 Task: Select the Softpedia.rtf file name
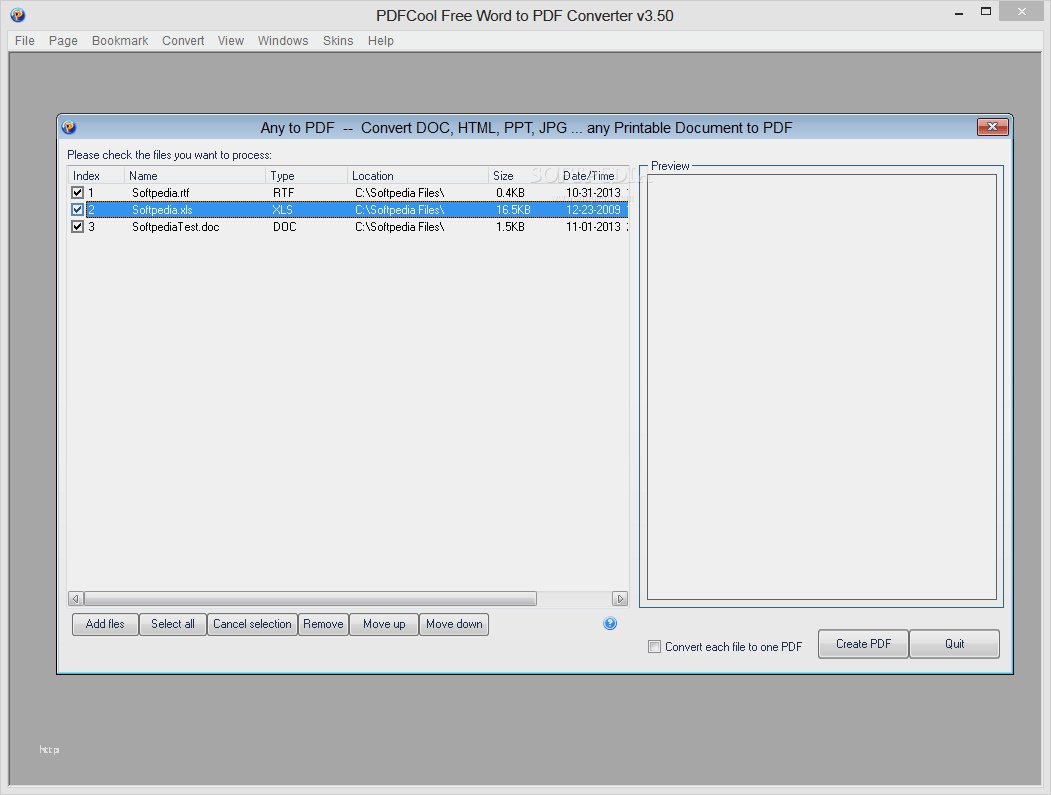tap(161, 193)
